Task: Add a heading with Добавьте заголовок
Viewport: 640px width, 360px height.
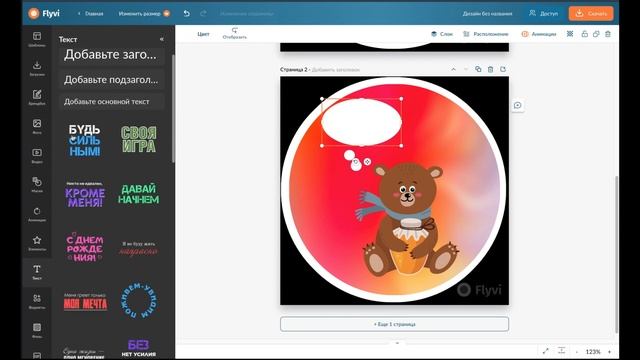Action: pyautogui.click(x=111, y=55)
